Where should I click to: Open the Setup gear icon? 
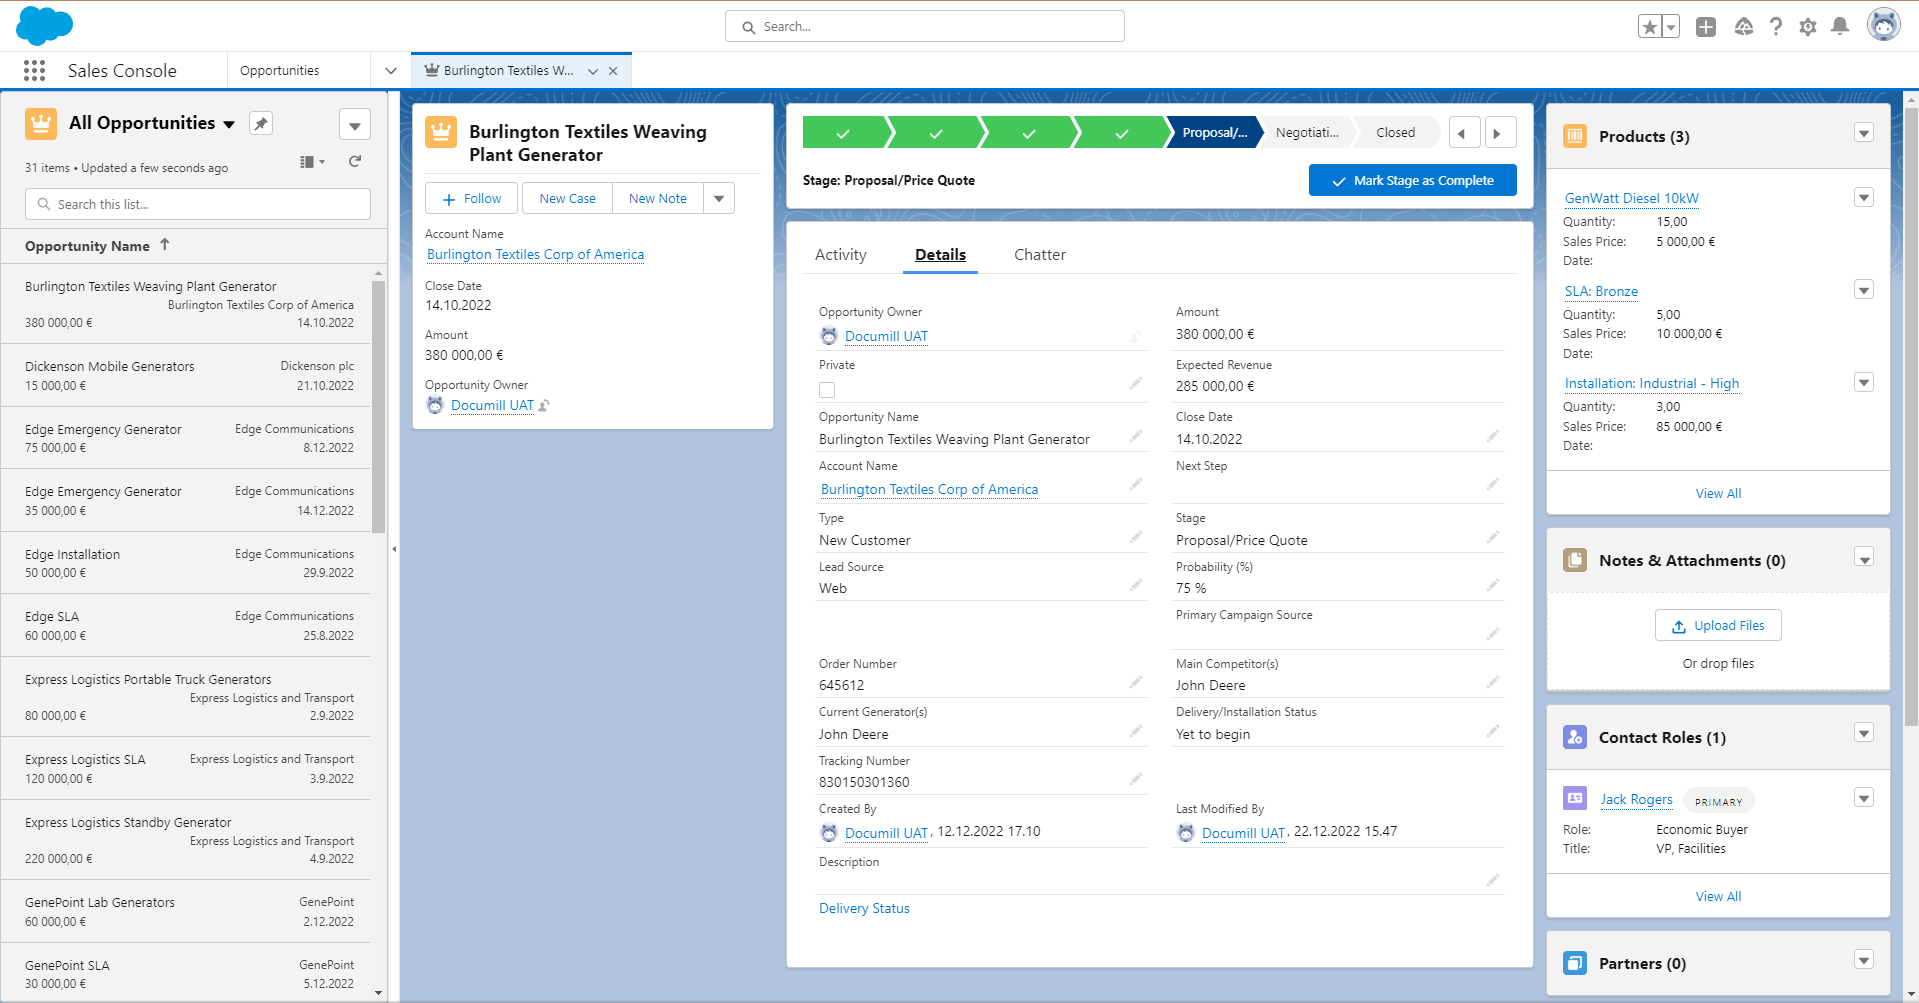point(1808,27)
